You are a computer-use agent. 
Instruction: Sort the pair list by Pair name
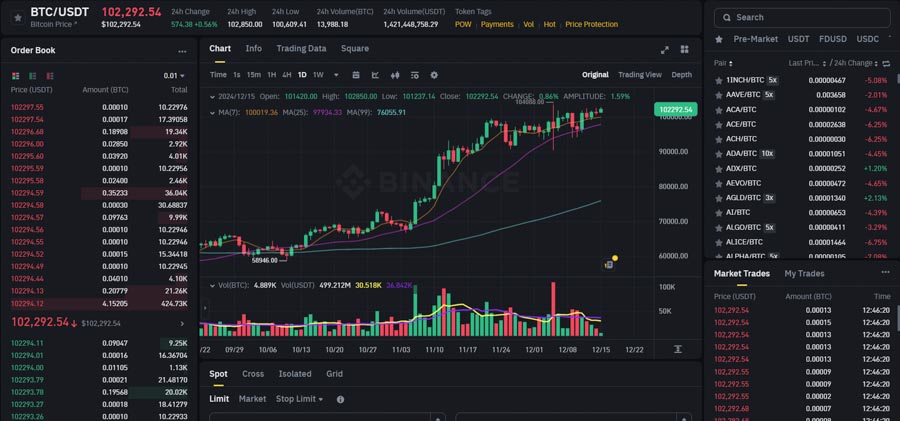tap(723, 63)
